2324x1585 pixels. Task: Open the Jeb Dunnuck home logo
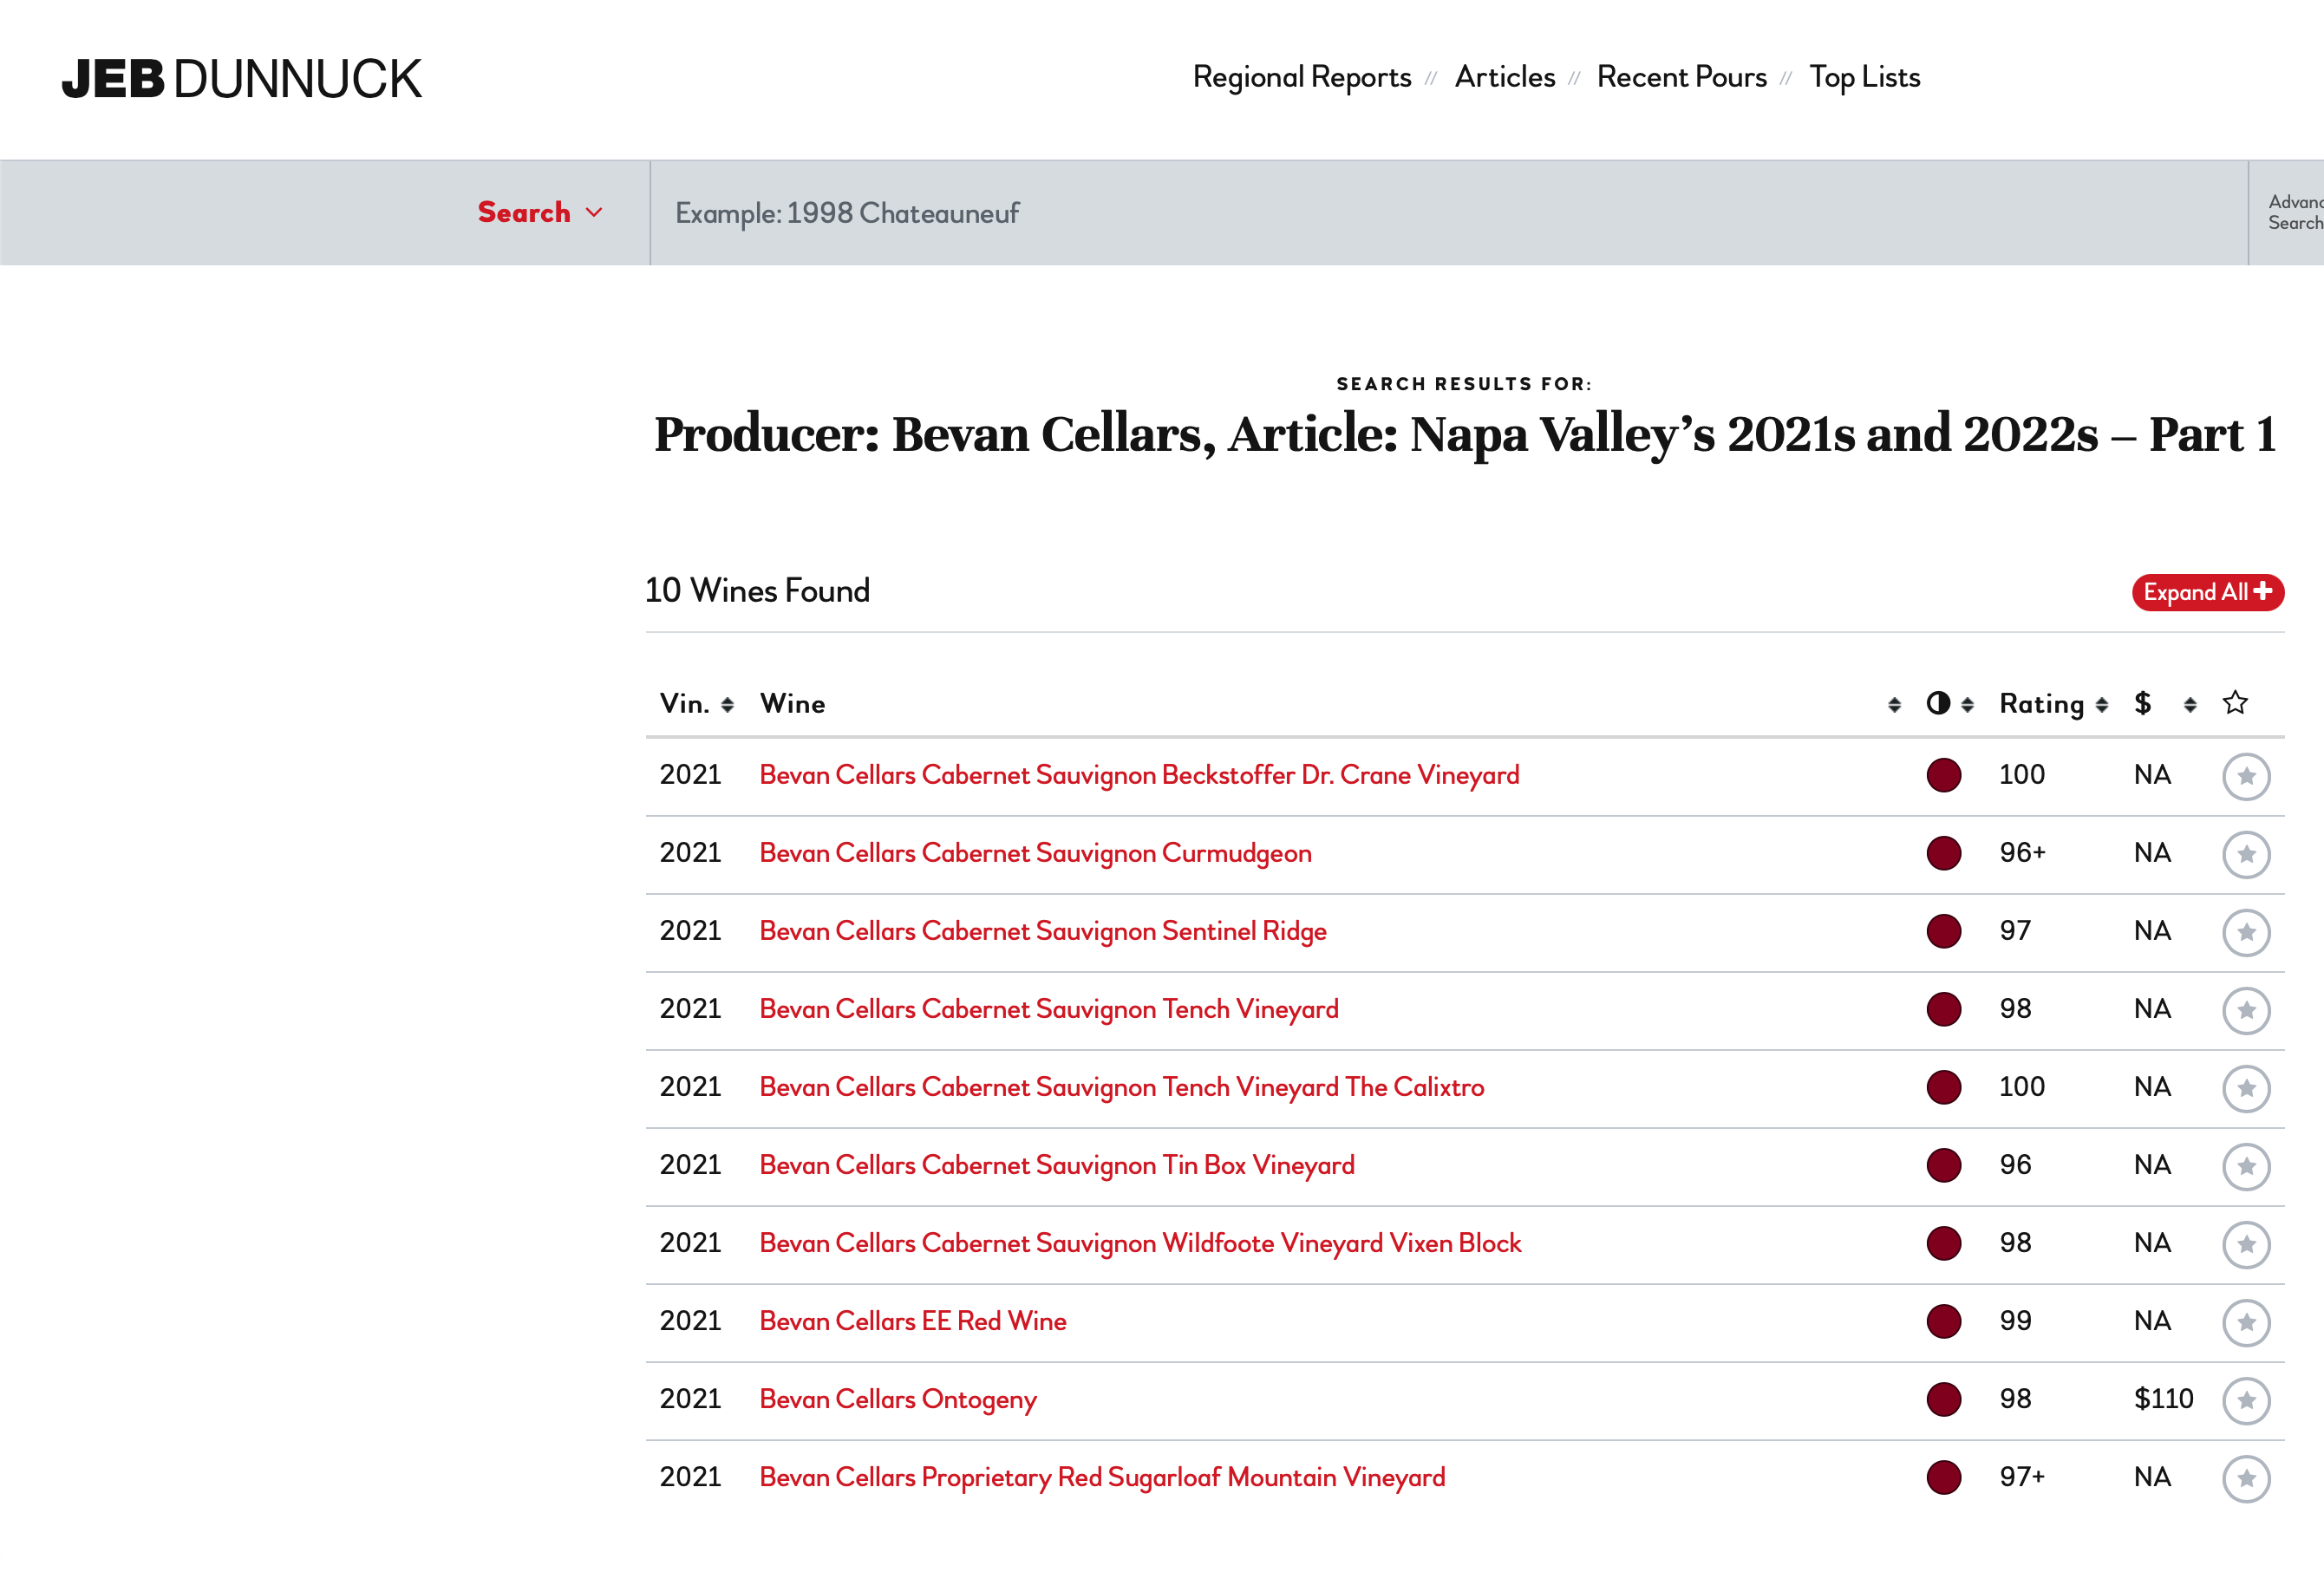pyautogui.click(x=241, y=79)
